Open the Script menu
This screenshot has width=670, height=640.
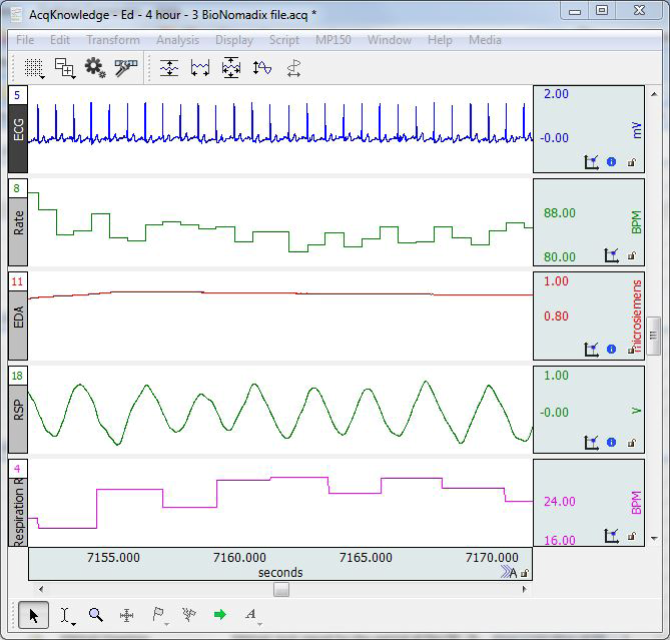click(x=284, y=40)
